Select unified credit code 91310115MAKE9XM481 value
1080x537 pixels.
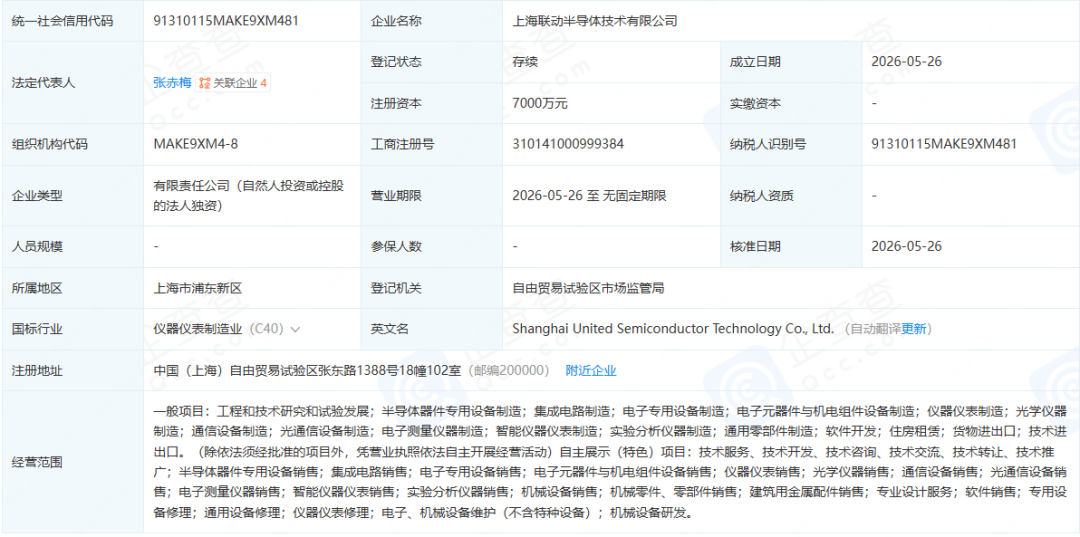(226, 21)
